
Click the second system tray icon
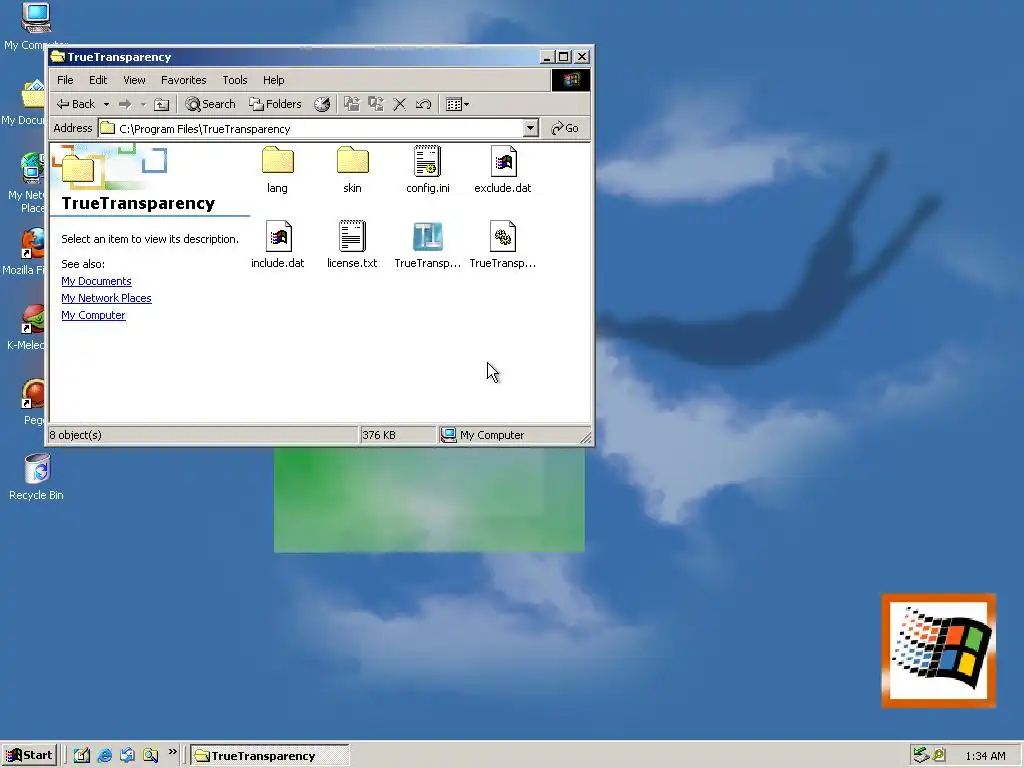coord(938,755)
